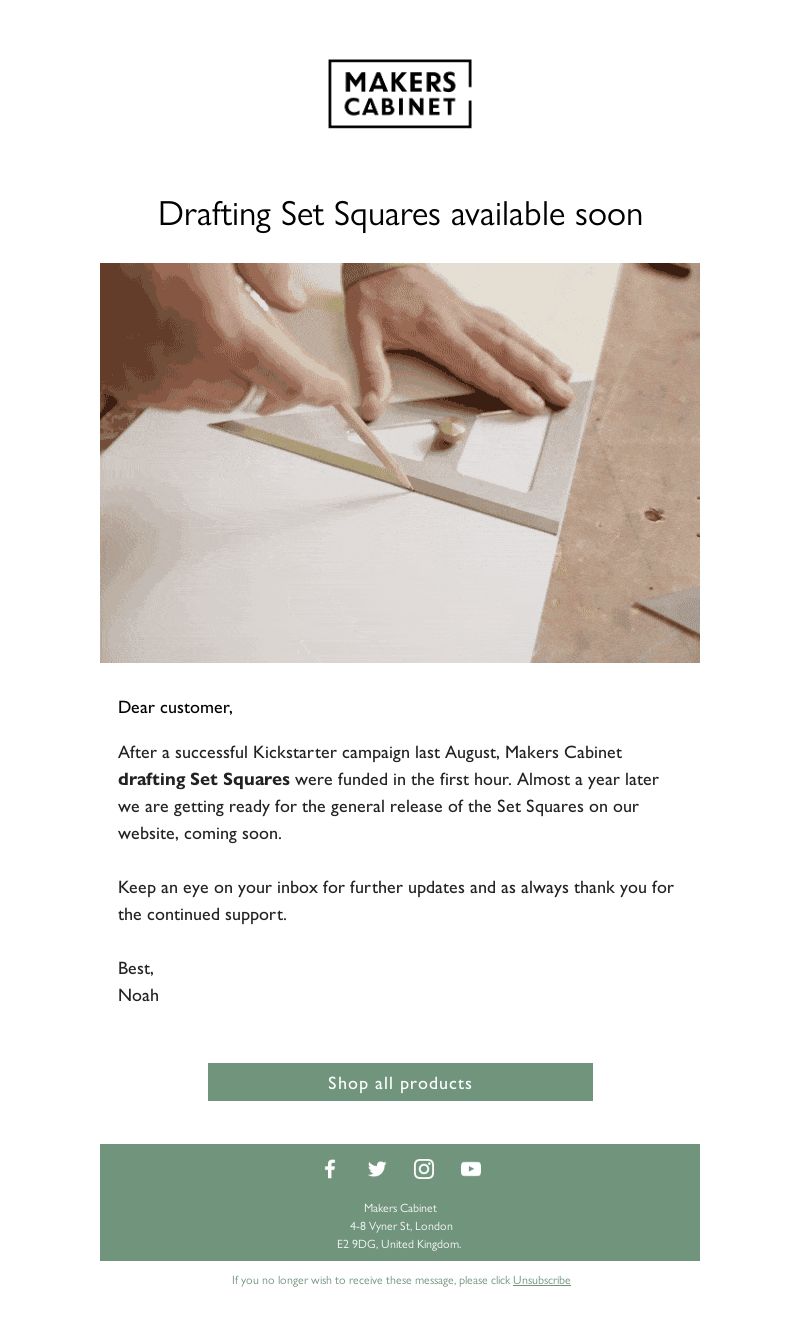The image size is (800, 1318).
Task: Click the 'After a successful Kickstarter campaign' sentence
Action: [x=388, y=792]
